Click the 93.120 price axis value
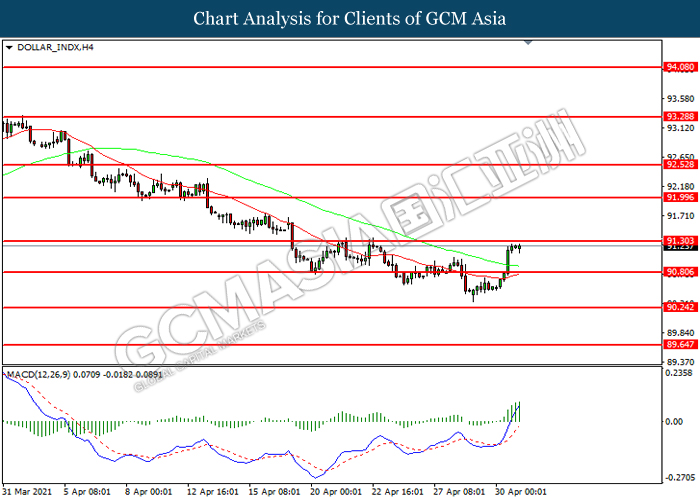This screenshot has width=700, height=500. click(680, 128)
